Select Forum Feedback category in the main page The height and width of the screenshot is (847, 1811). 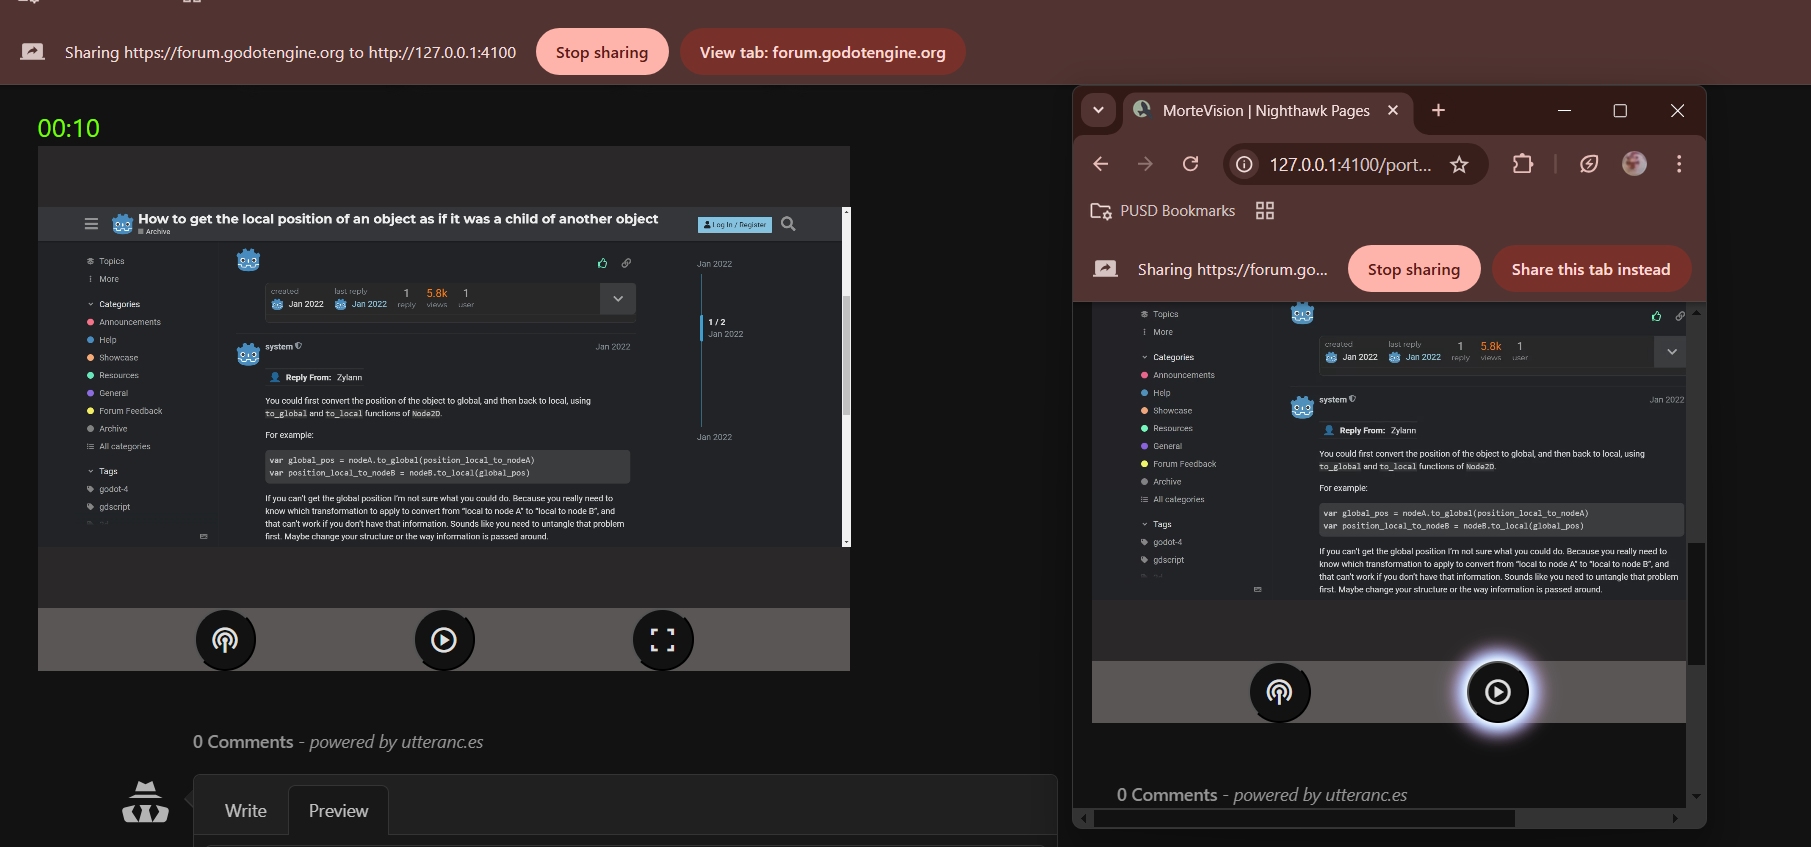pyautogui.click(x=125, y=411)
